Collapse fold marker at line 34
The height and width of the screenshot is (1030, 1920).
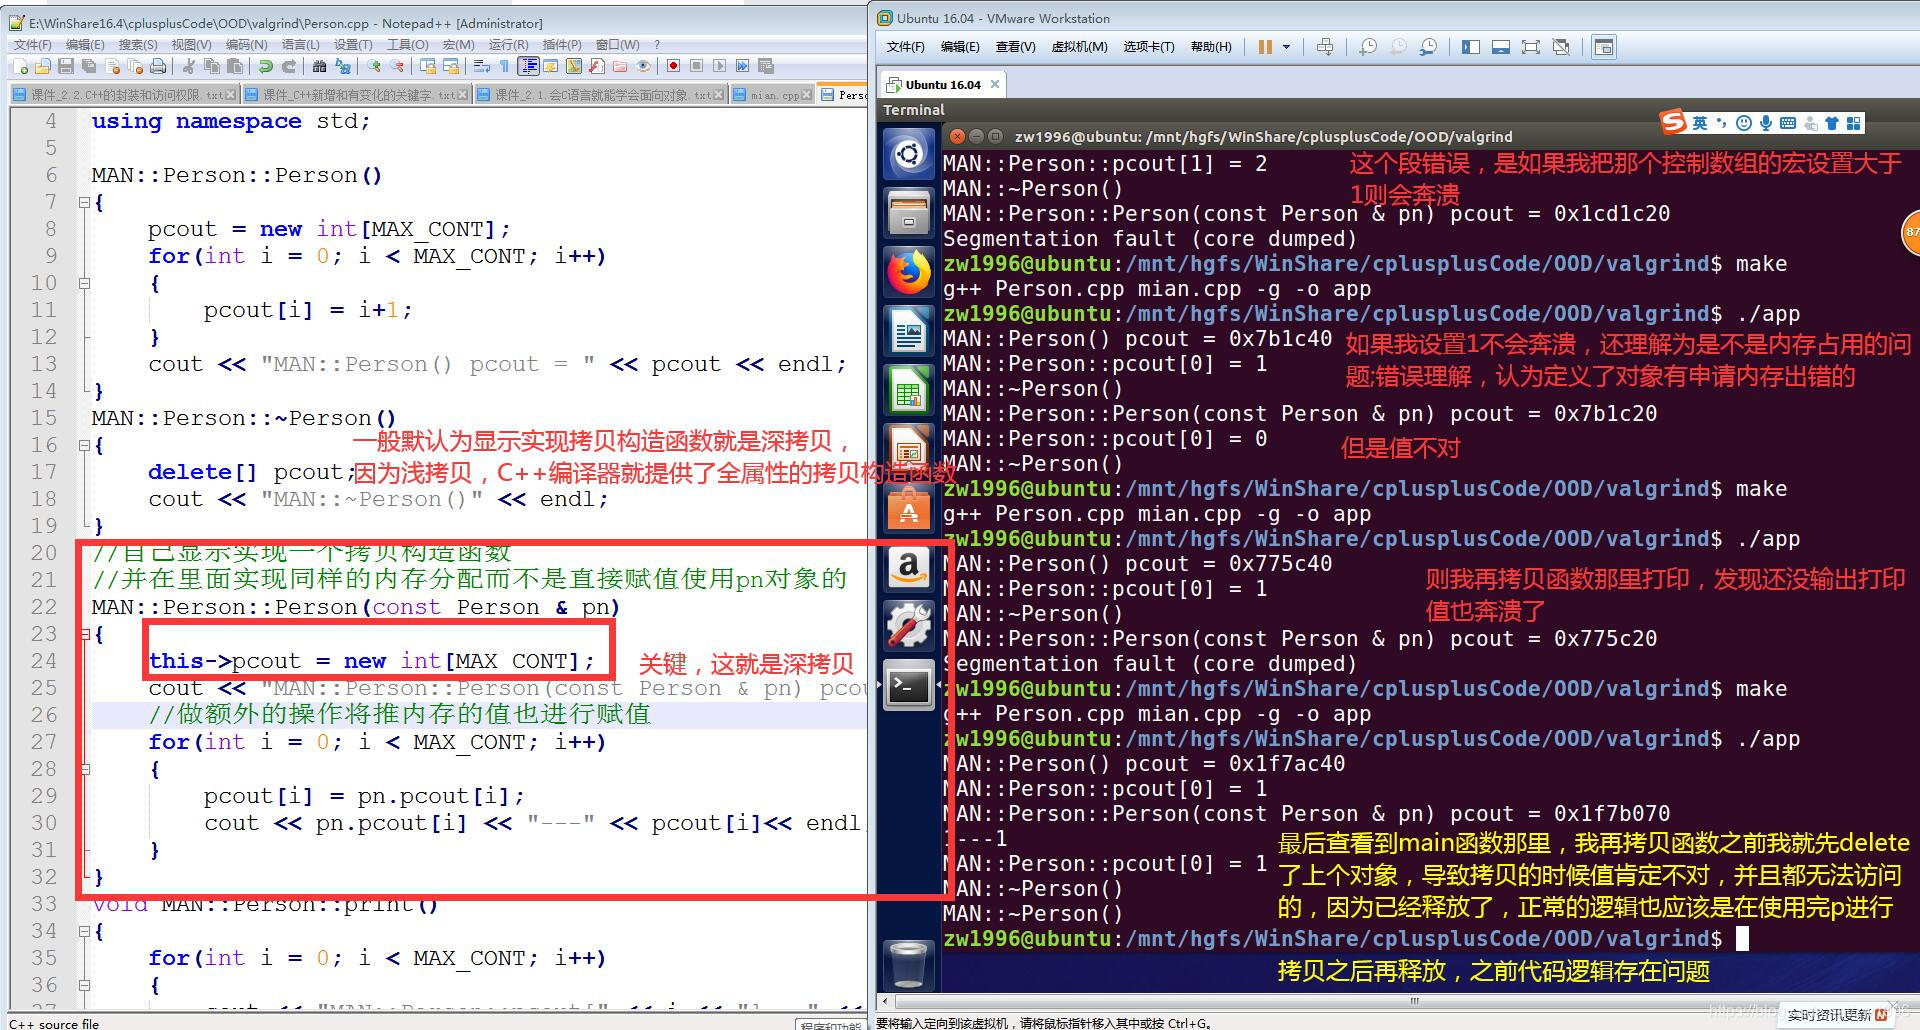point(84,931)
